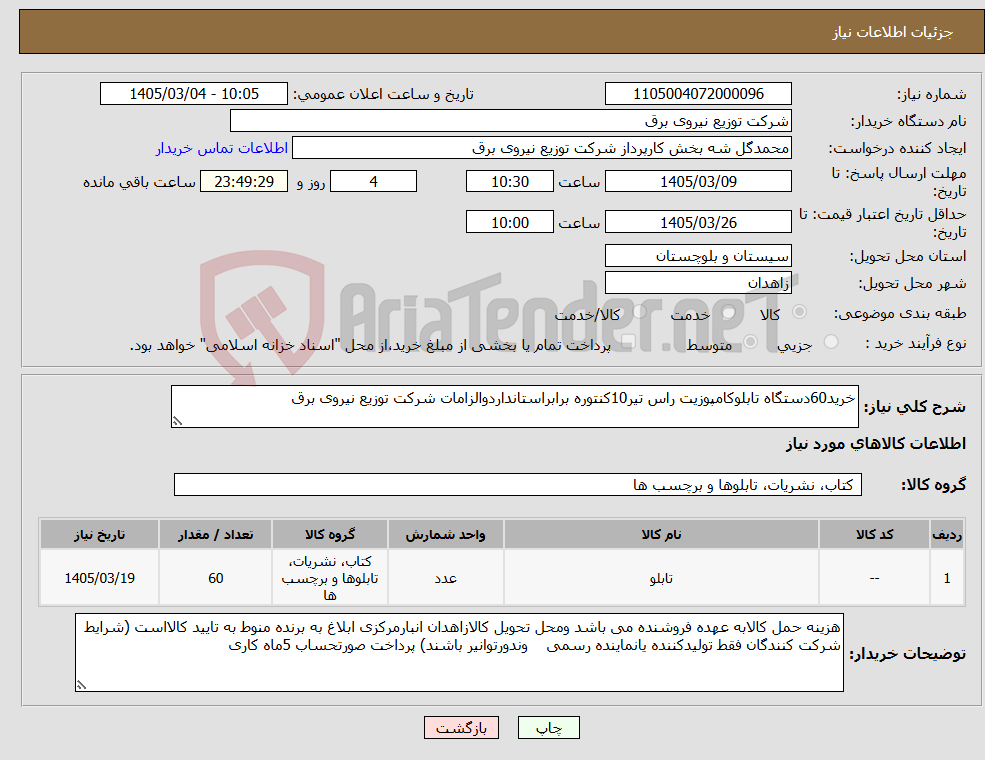Click the treasury payment note text
The height and width of the screenshot is (760, 985).
(370, 345)
